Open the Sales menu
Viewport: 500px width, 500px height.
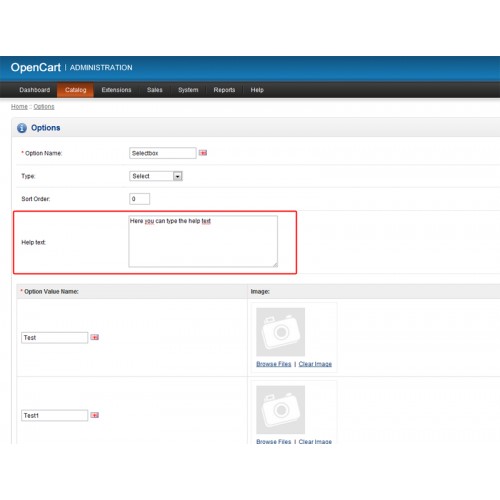[x=155, y=90]
